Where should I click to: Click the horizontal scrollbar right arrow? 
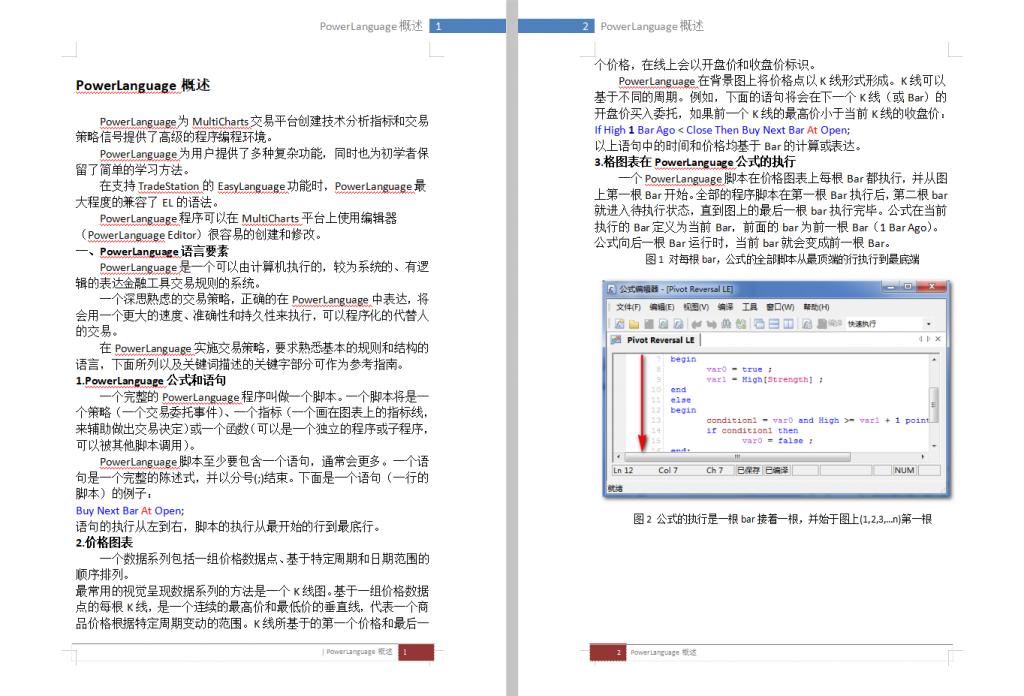[x=923, y=456]
